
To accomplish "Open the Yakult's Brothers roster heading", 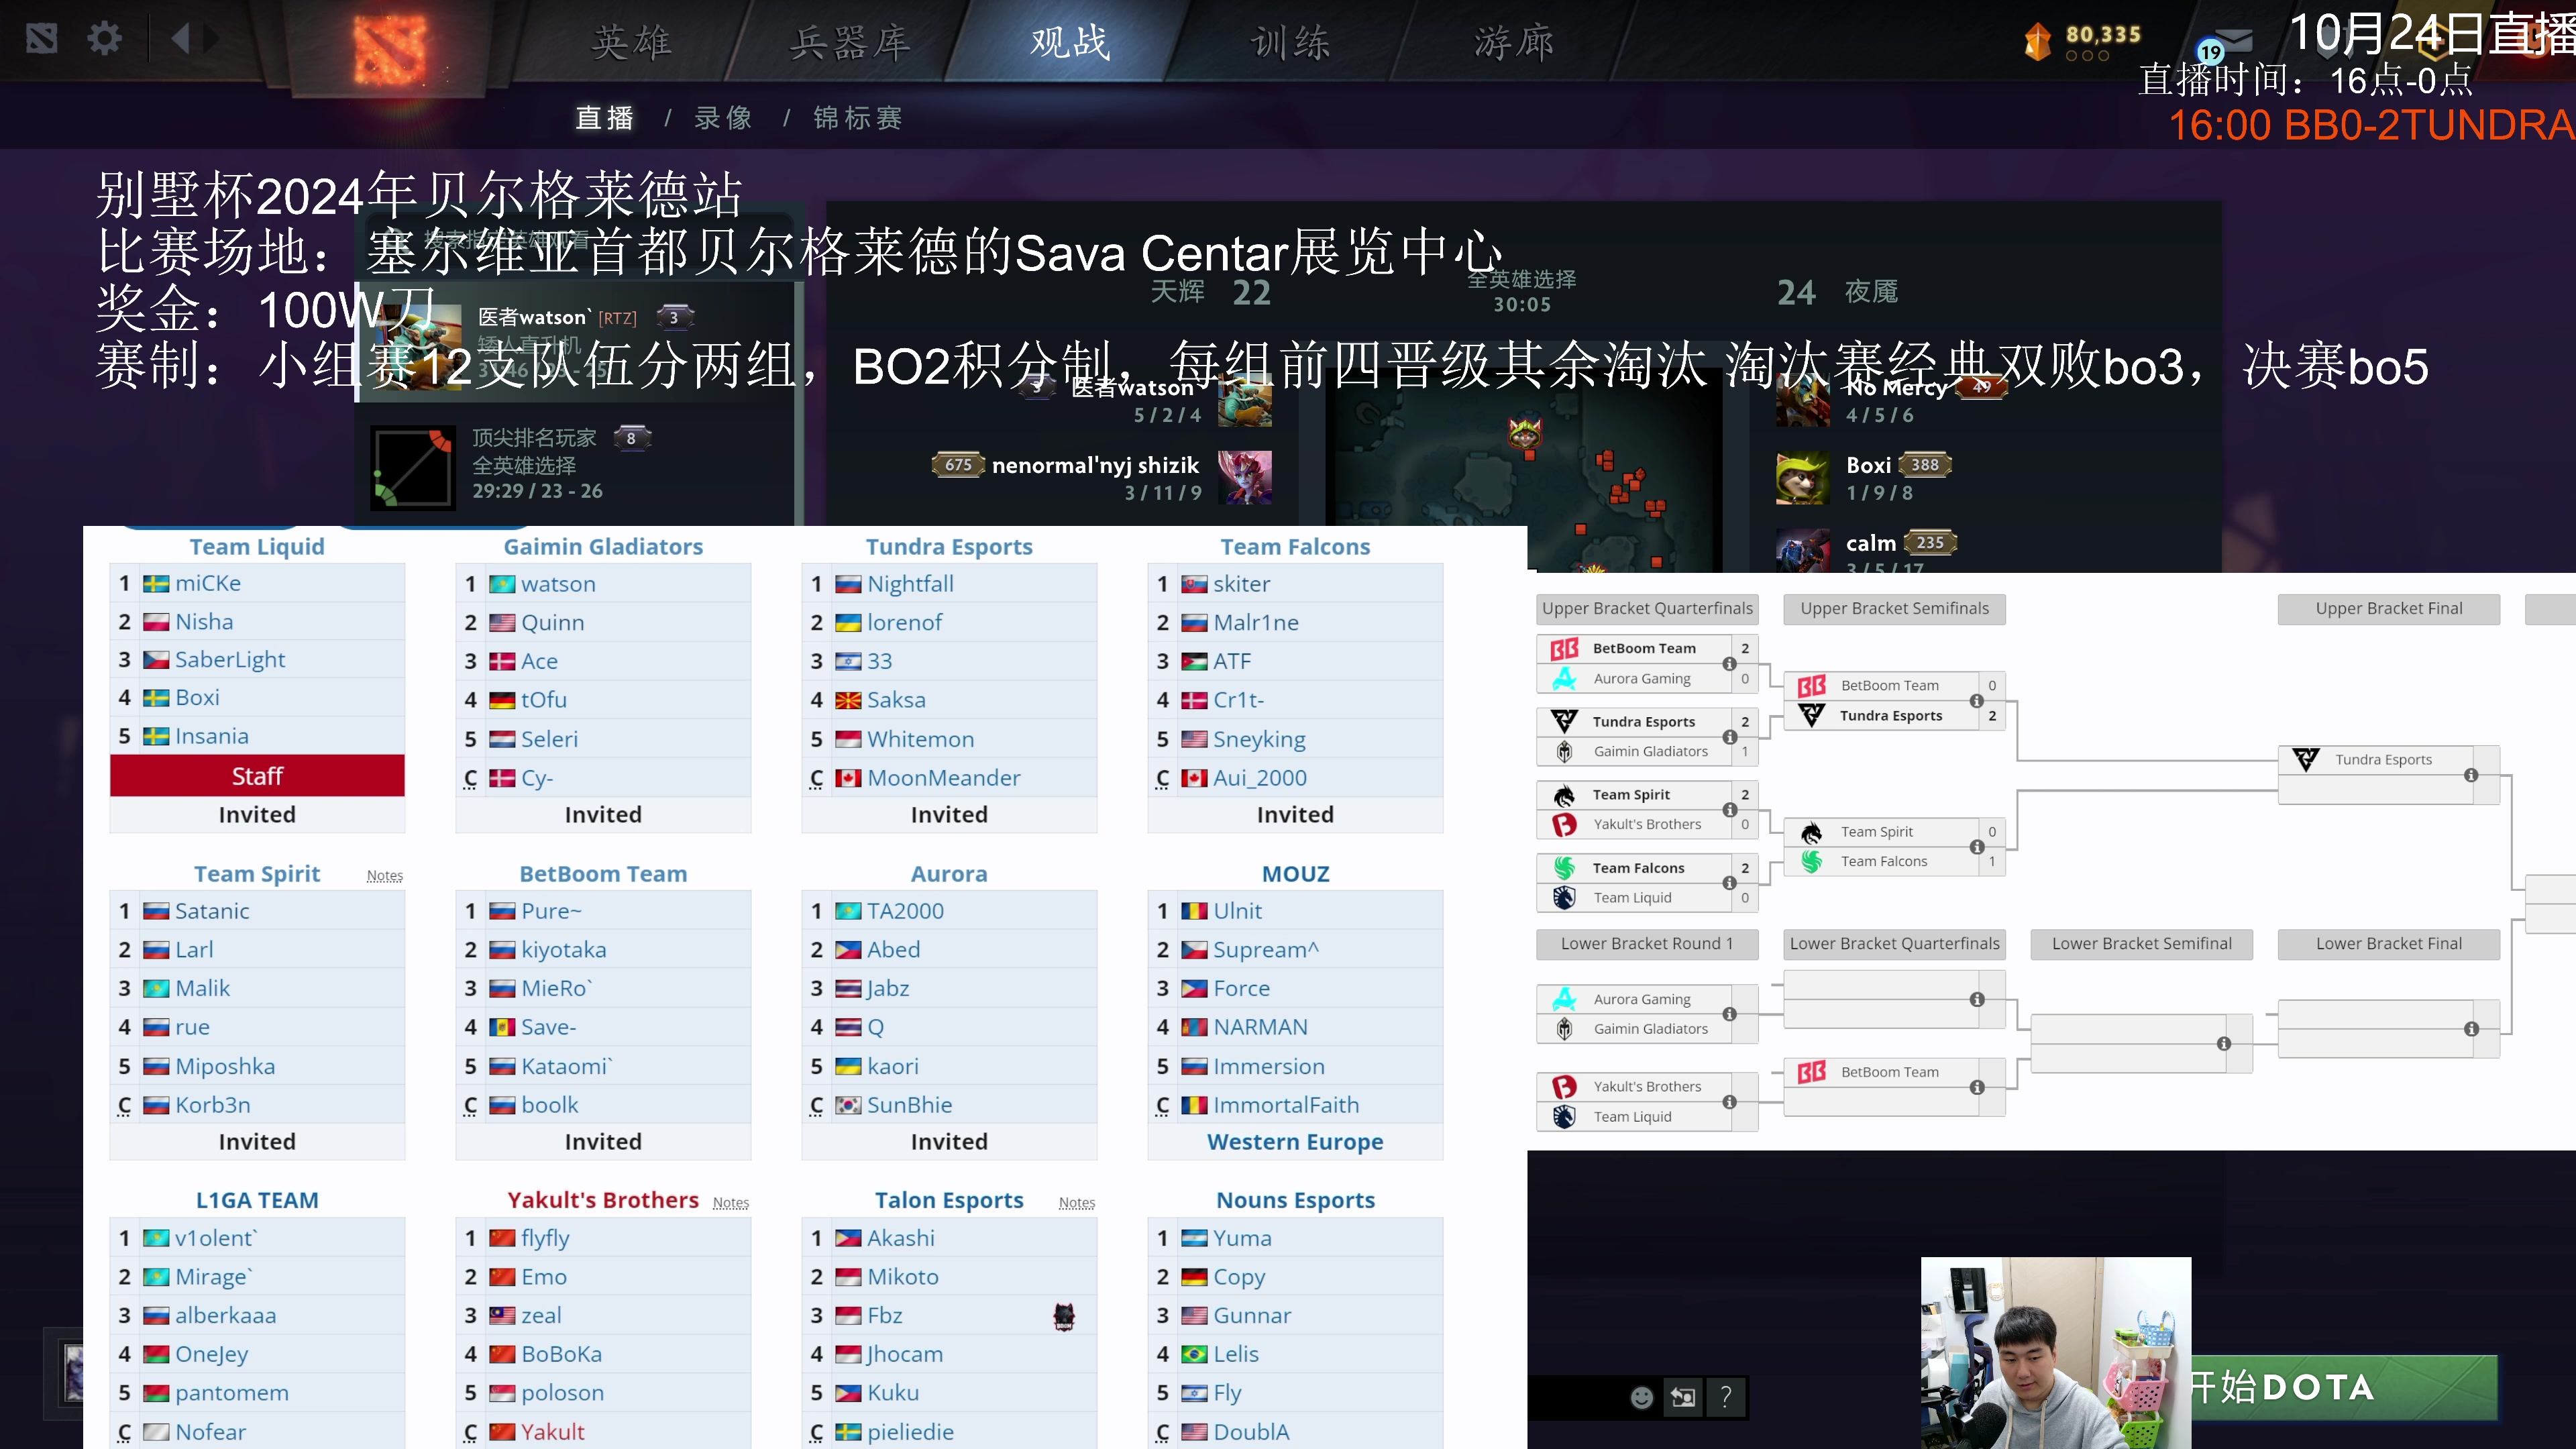I will tap(603, 1200).
